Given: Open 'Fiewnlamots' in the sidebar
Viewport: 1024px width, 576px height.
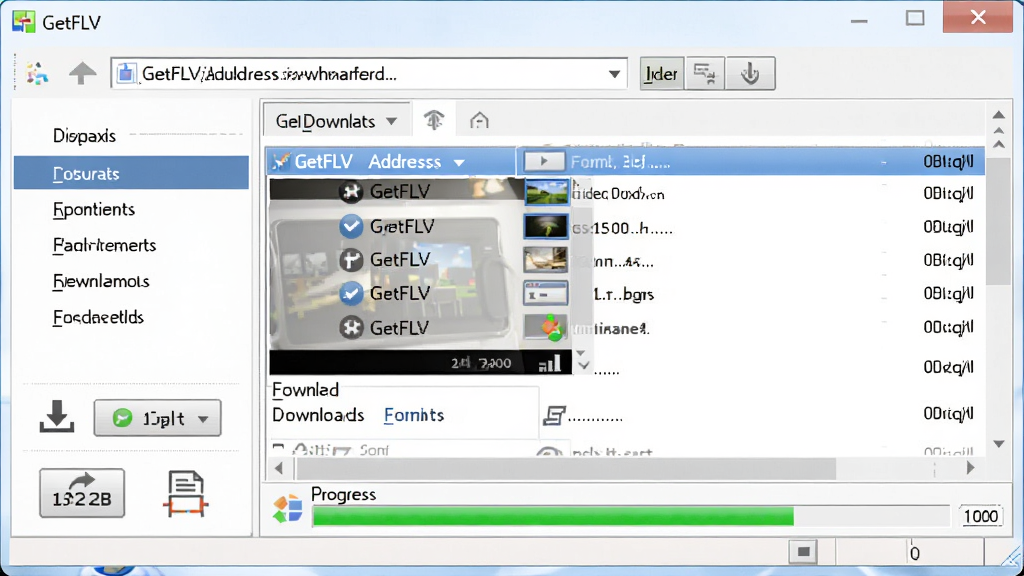Looking at the screenshot, I should [x=101, y=281].
